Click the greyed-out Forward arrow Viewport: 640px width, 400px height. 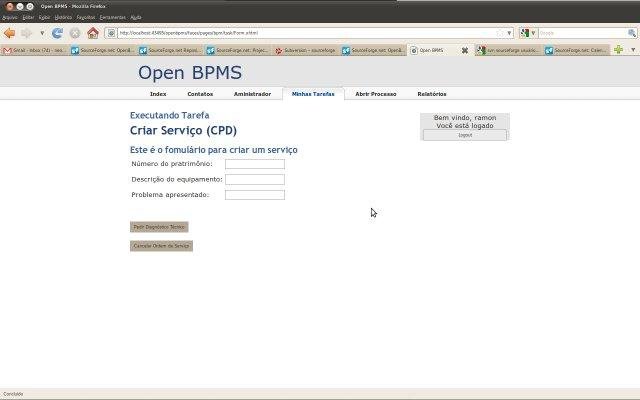tap(27, 33)
